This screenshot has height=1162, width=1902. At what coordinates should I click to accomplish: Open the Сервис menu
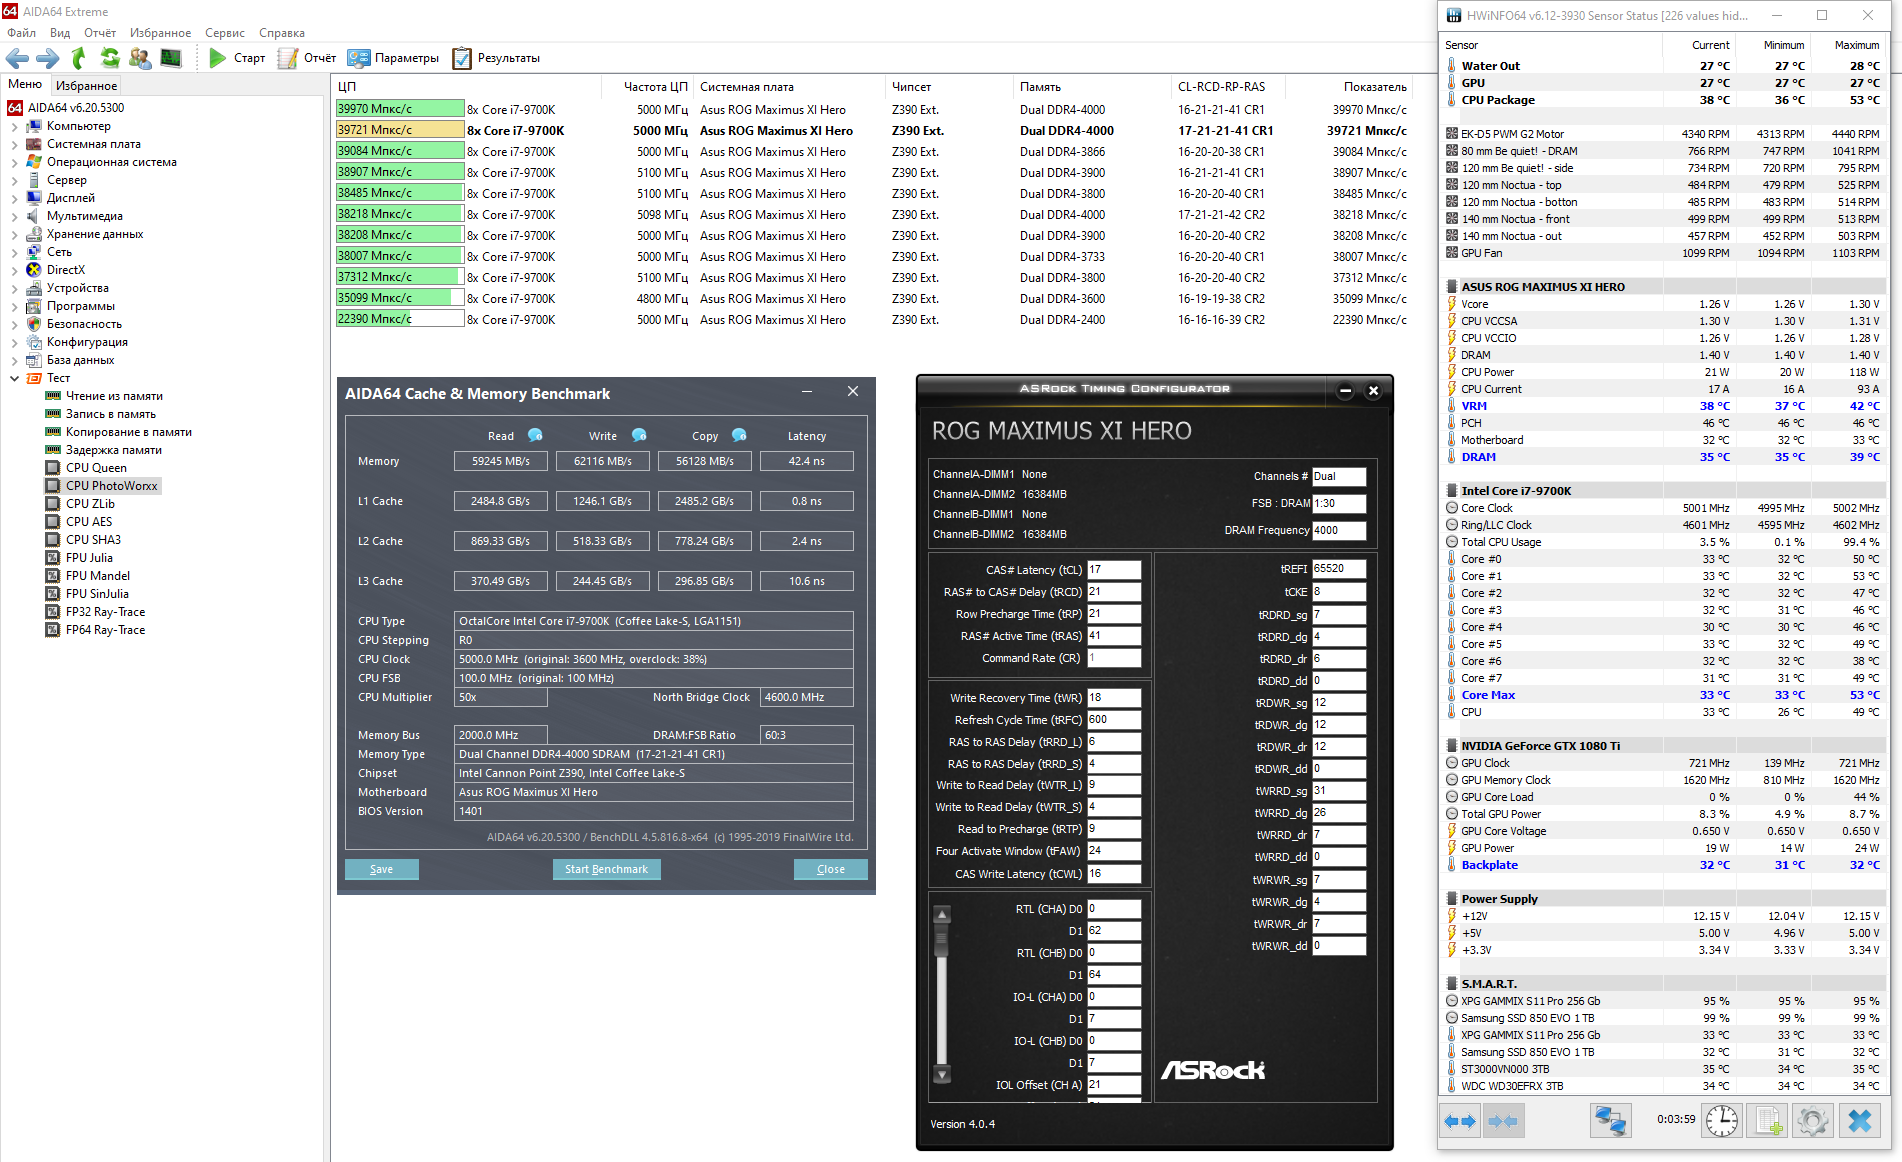click(225, 33)
